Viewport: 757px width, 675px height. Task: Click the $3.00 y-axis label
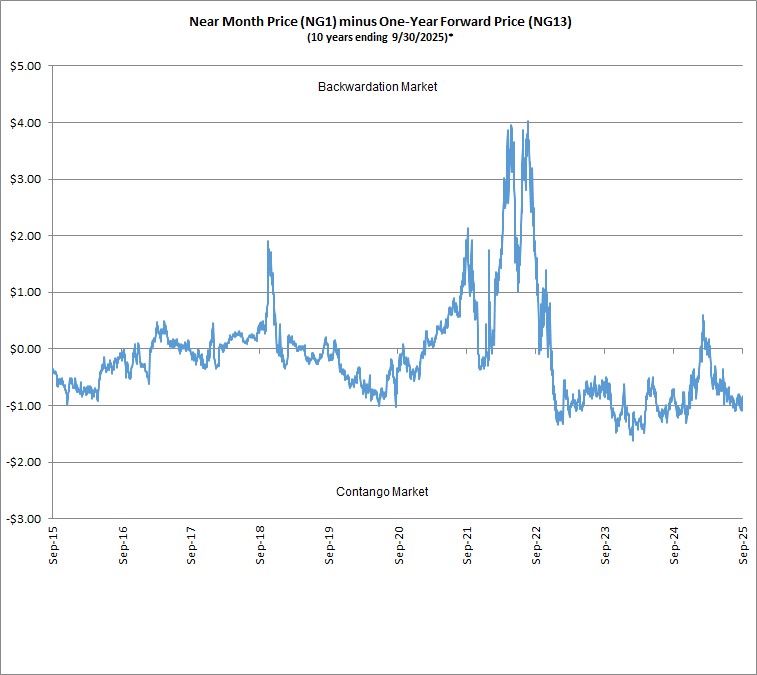pyautogui.click(x=26, y=180)
